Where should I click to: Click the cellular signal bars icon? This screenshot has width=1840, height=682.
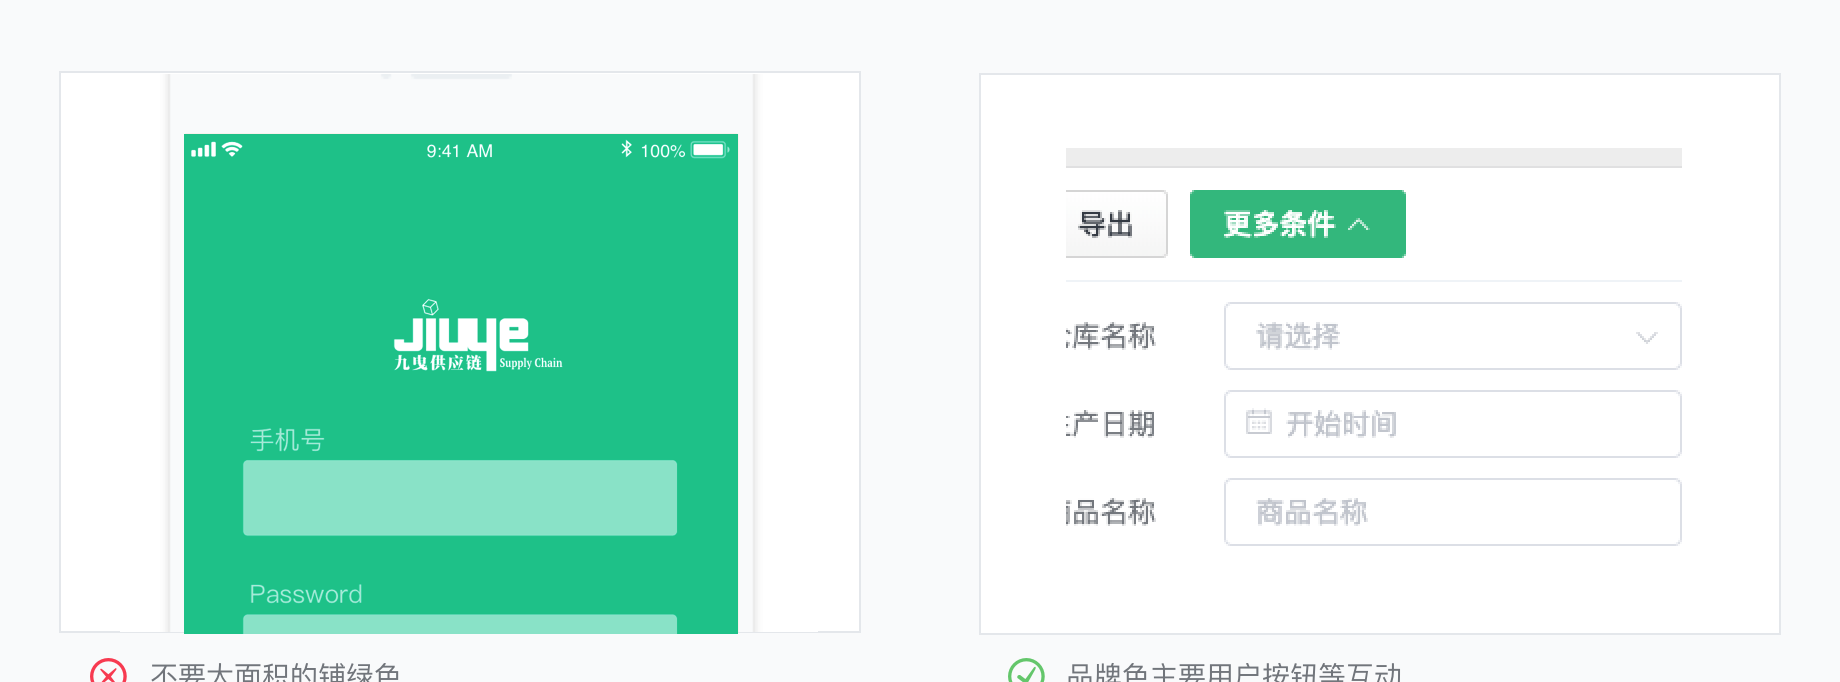pyautogui.click(x=204, y=150)
